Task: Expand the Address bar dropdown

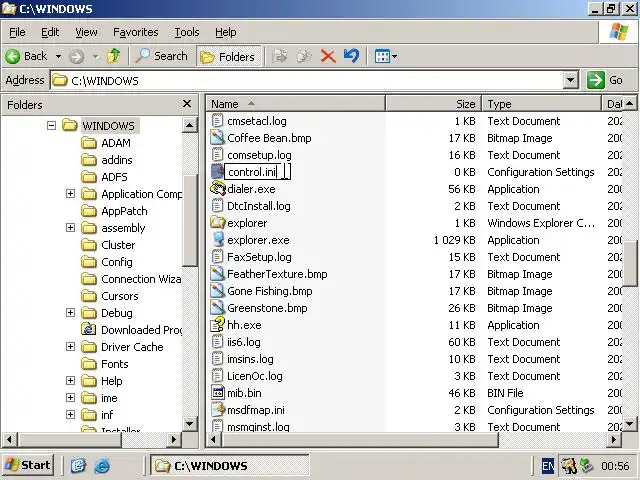Action: tap(570, 80)
